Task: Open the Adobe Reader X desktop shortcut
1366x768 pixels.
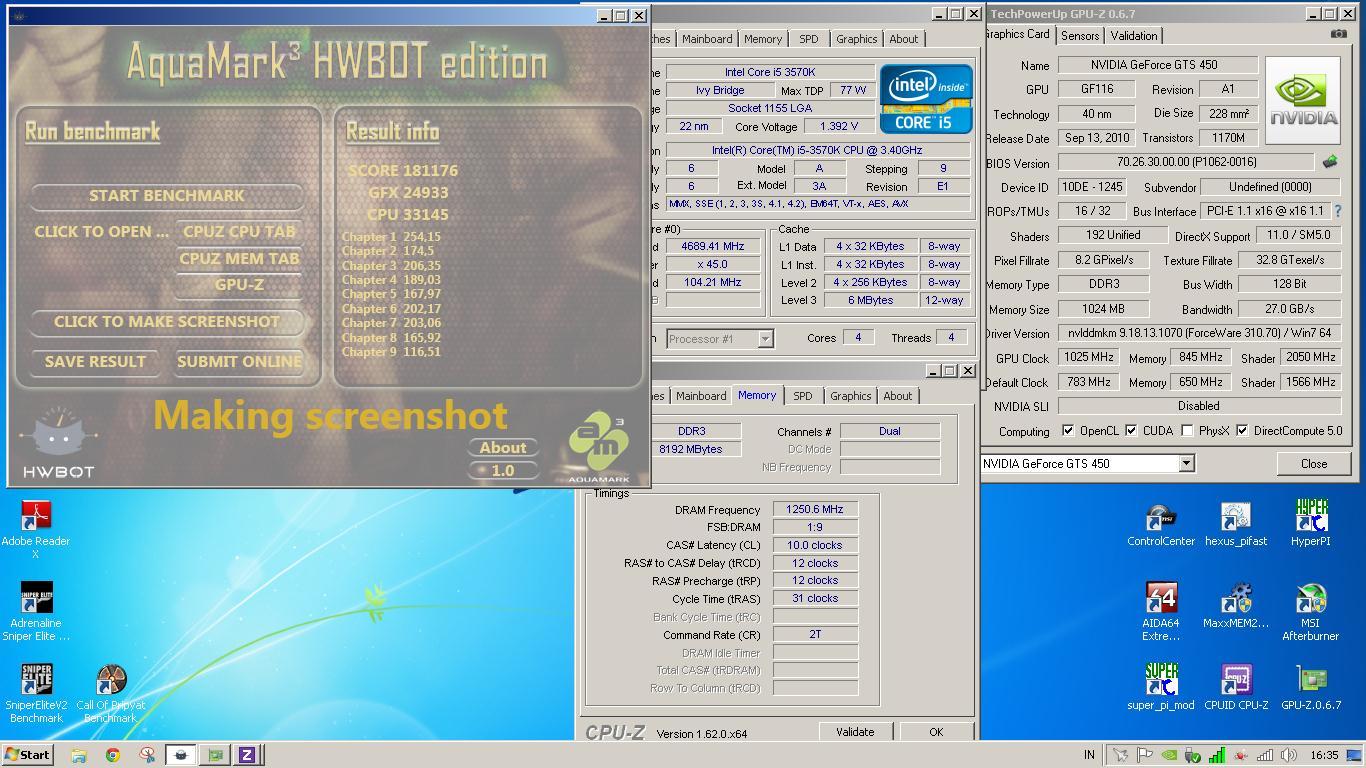Action: pos(36,528)
